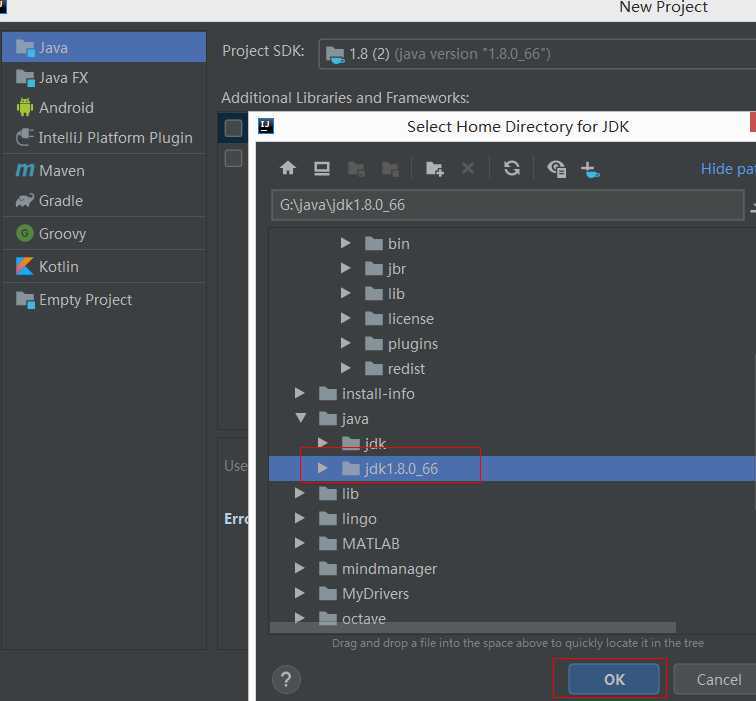Select the install-info folder row
Viewport: 756px width, 701px height.
tap(512, 394)
